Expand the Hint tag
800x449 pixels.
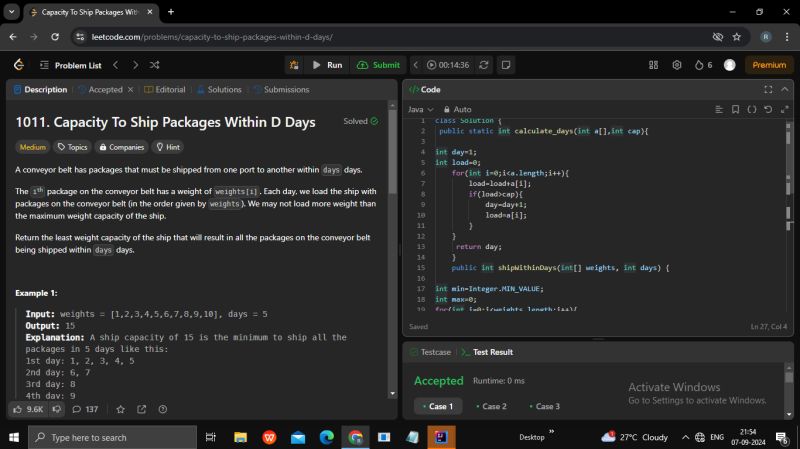[x=168, y=147]
